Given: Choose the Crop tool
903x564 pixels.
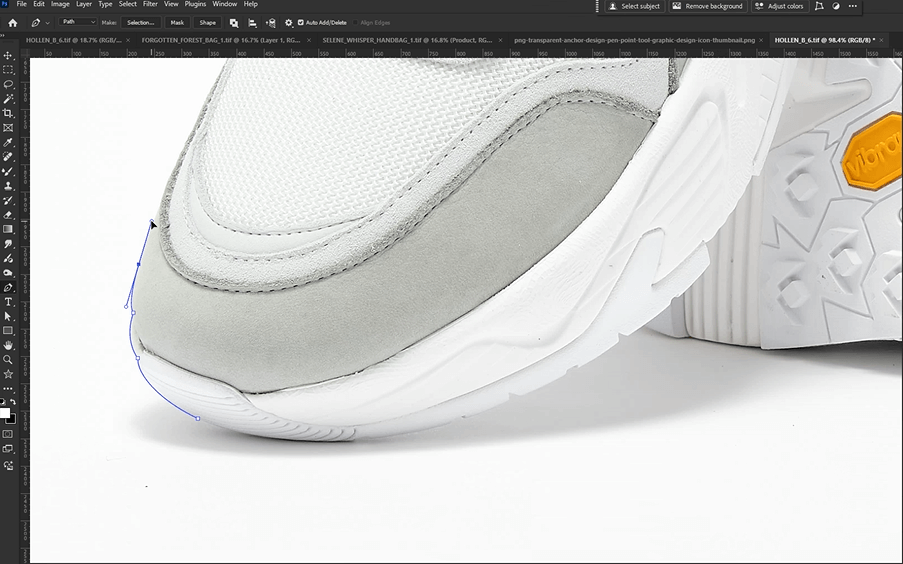Looking at the screenshot, I should (8, 113).
